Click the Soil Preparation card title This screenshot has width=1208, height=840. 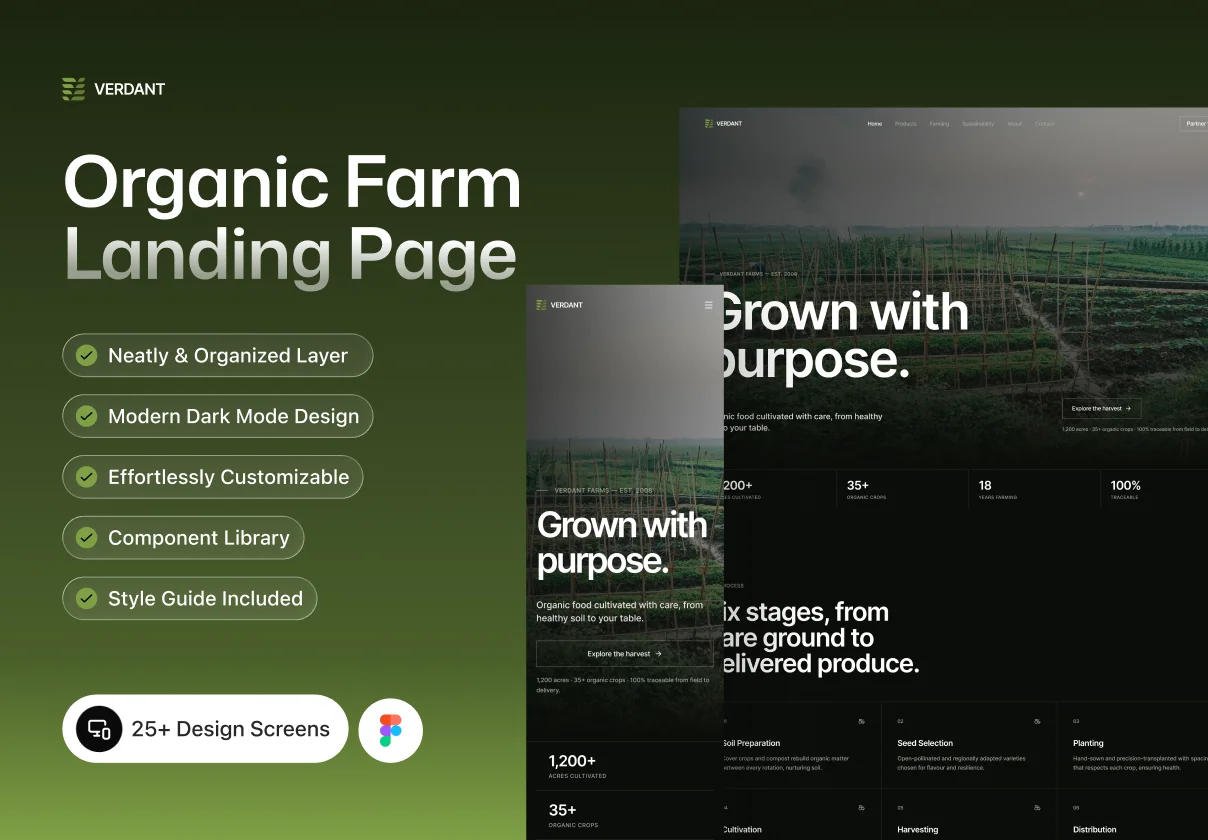tap(751, 743)
